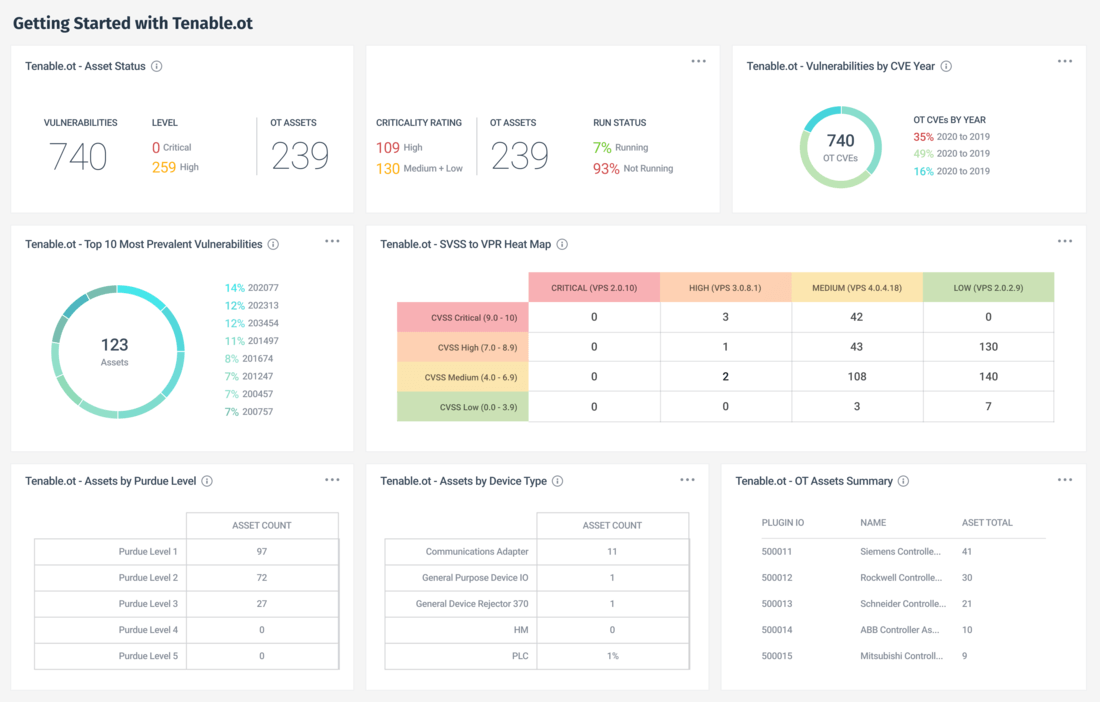Select the 11% 201497 legend entry

click(x=252, y=341)
